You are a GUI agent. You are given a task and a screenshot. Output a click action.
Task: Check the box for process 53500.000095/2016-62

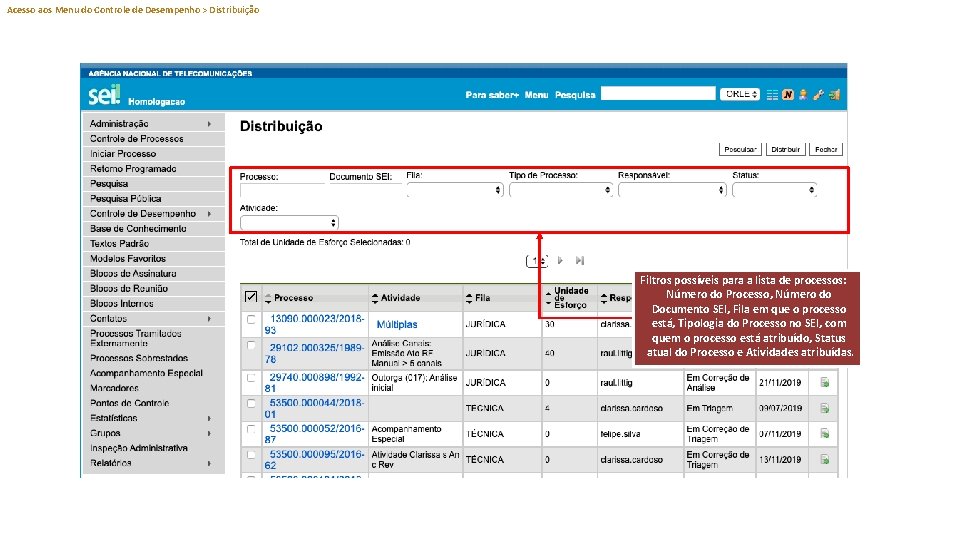[251, 455]
